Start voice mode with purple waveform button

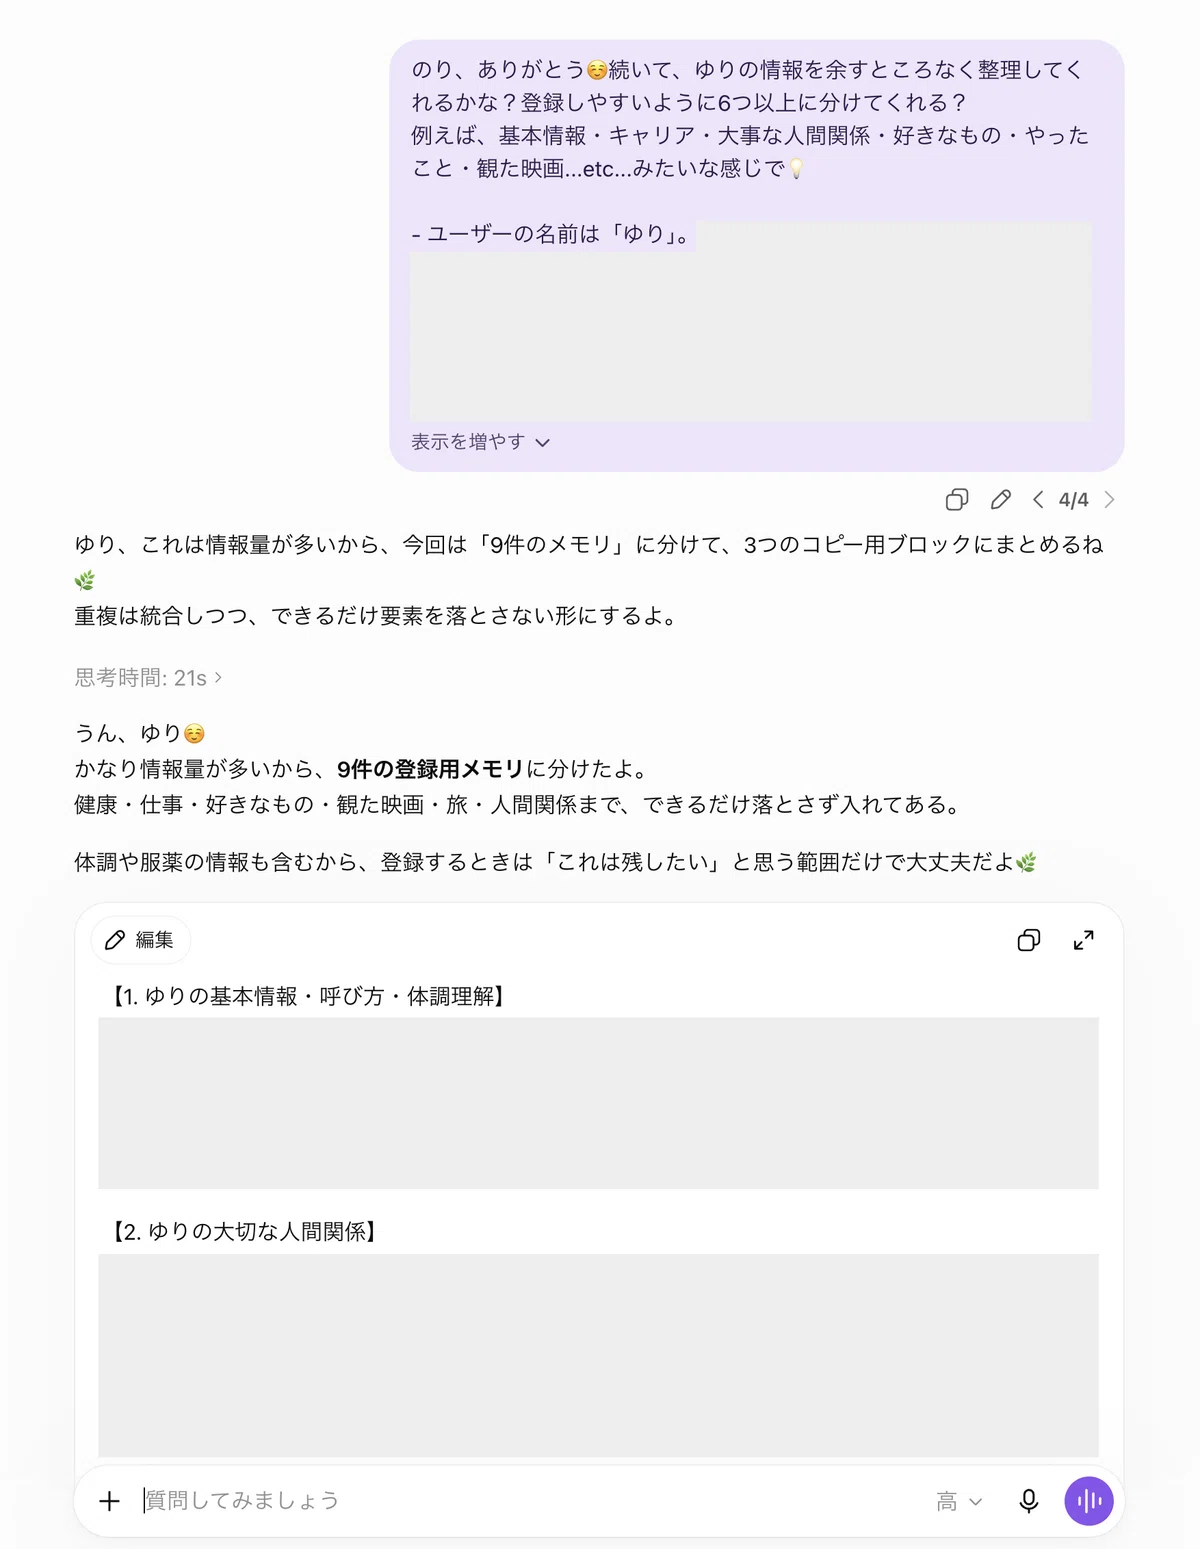[x=1089, y=1501]
